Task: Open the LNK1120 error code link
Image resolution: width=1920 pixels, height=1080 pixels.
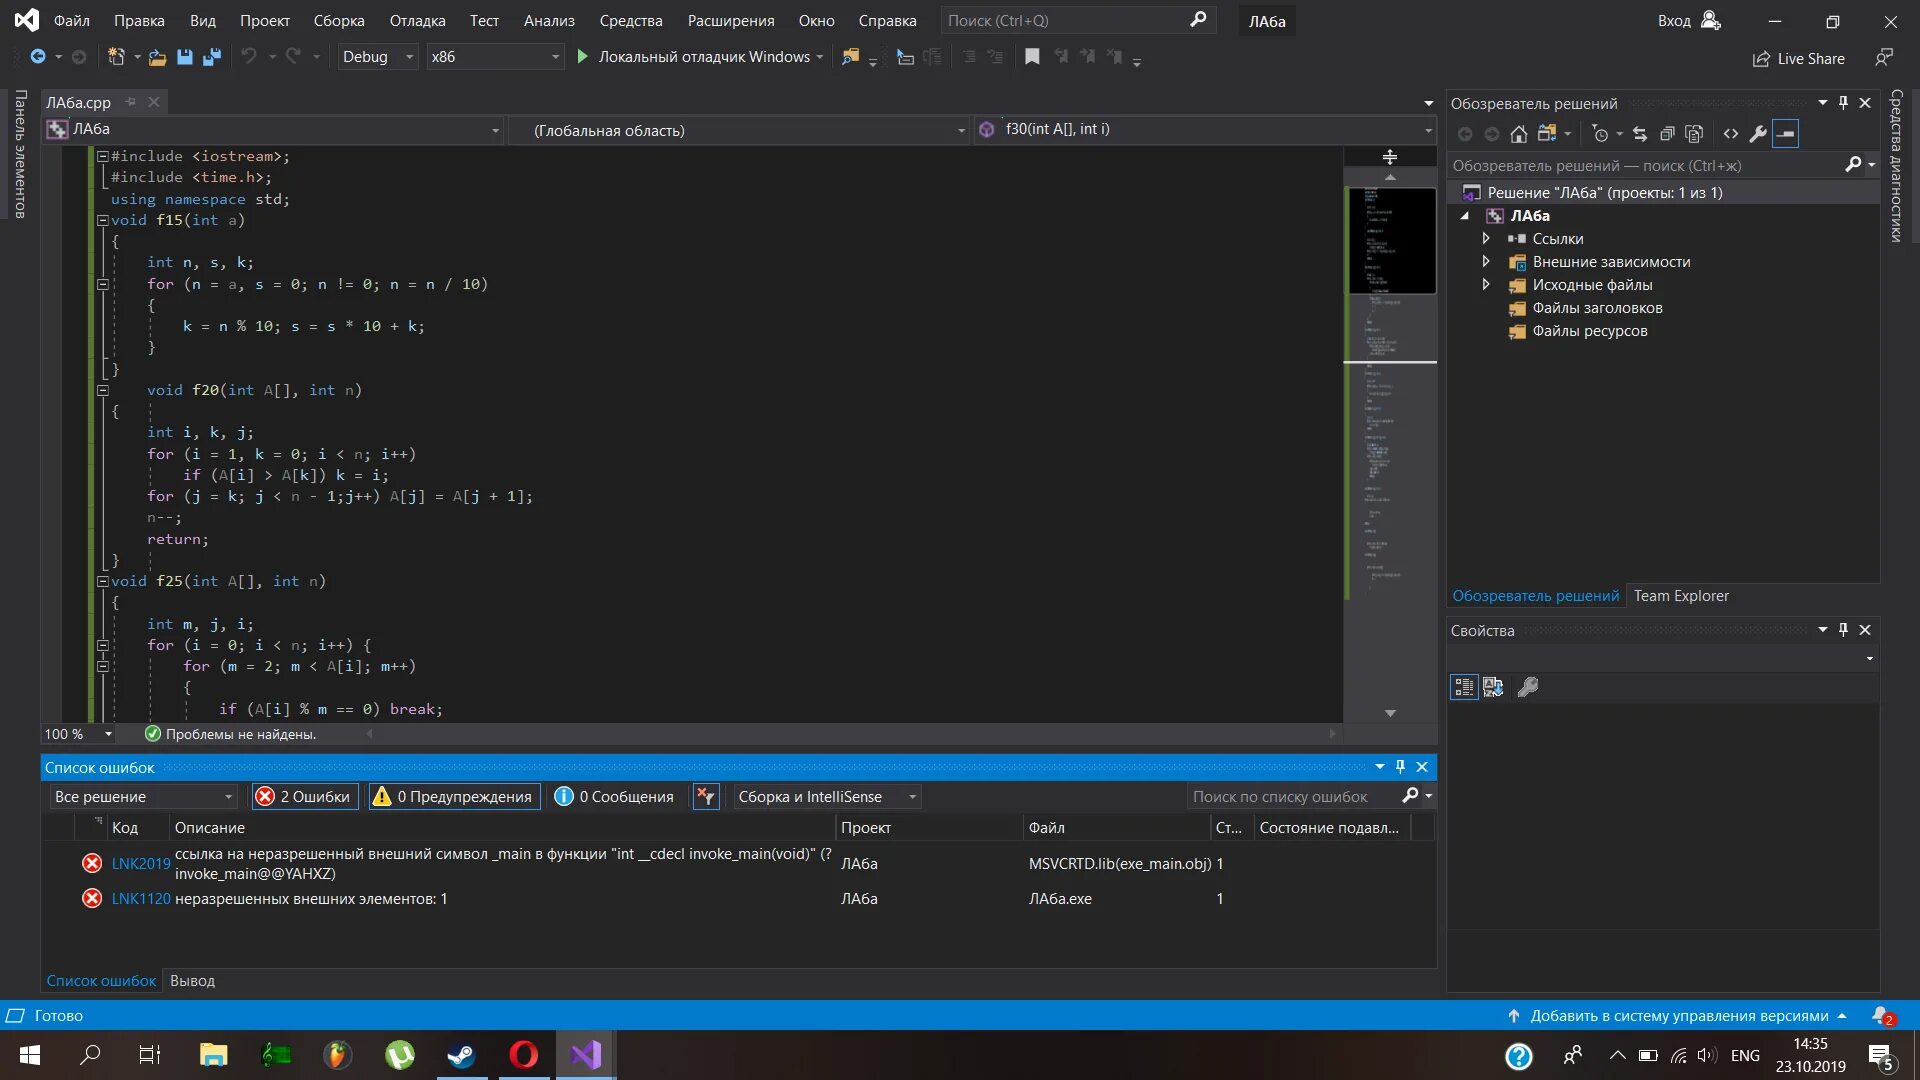Action: point(141,899)
